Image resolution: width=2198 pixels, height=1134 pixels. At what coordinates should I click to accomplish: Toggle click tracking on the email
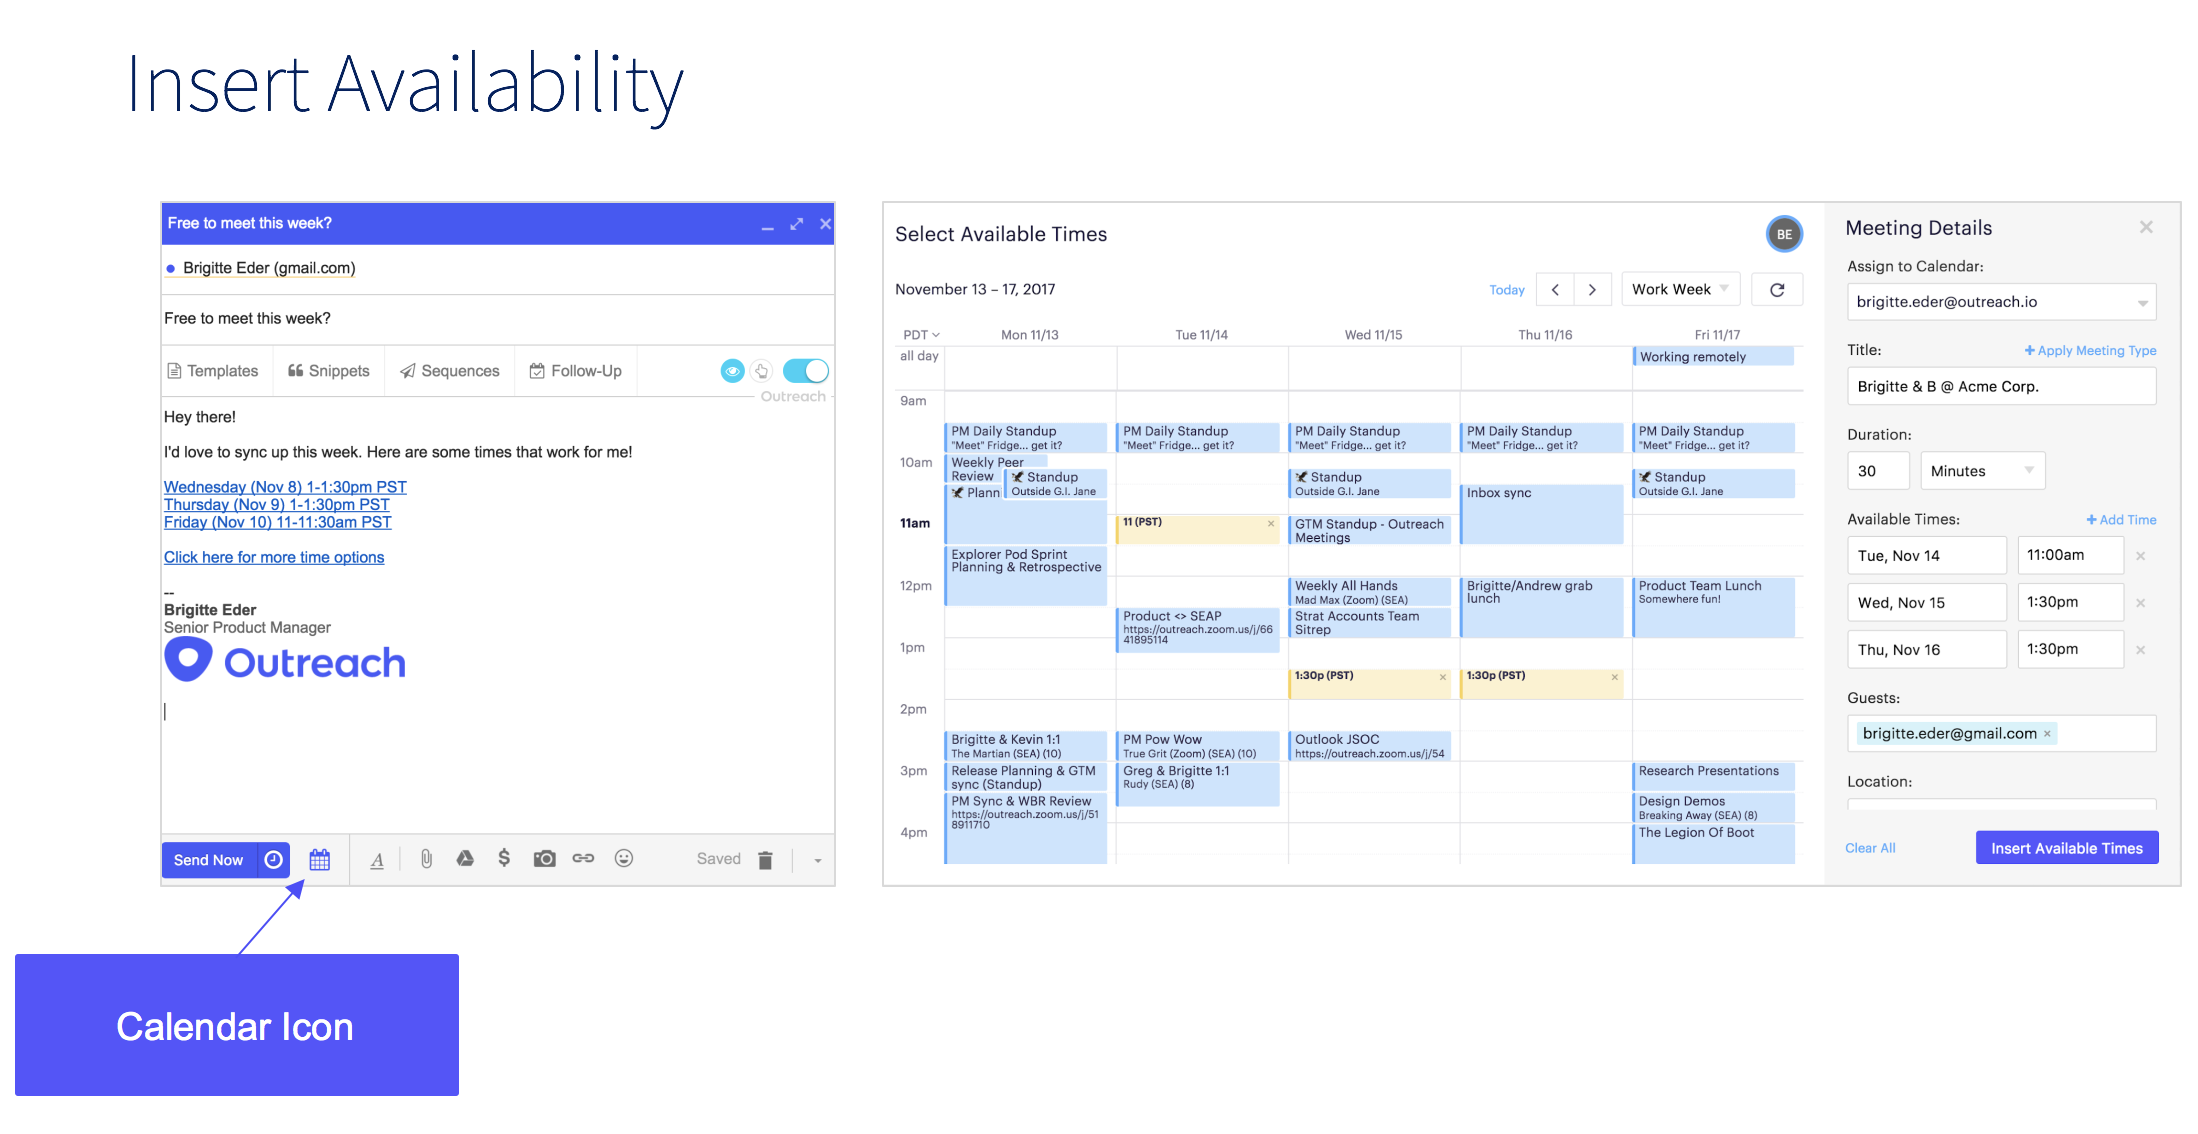(762, 370)
